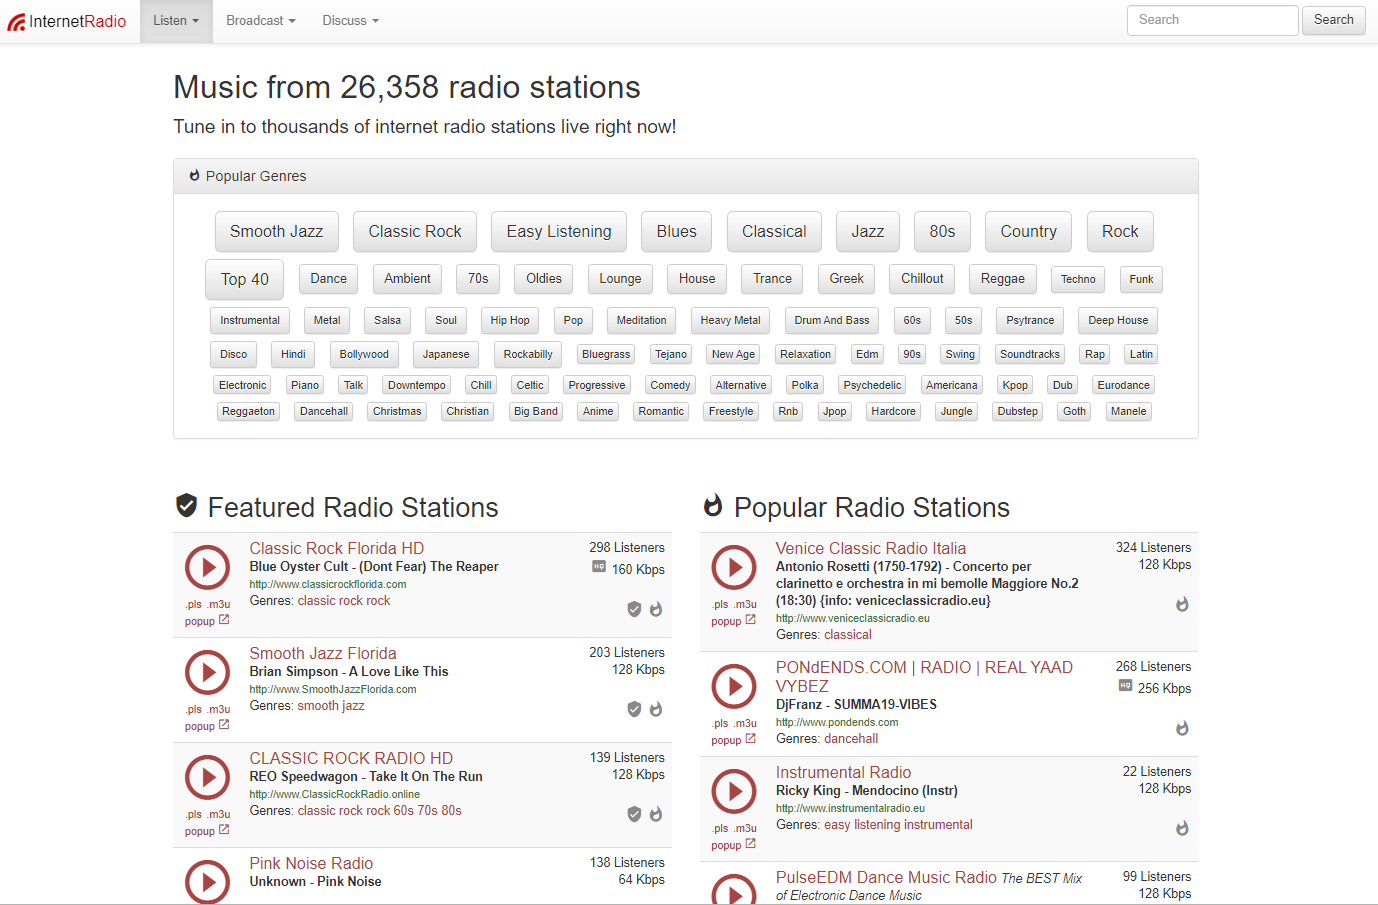Pick the Eurodance genre tag
The width and height of the screenshot is (1378, 905).
click(1124, 385)
